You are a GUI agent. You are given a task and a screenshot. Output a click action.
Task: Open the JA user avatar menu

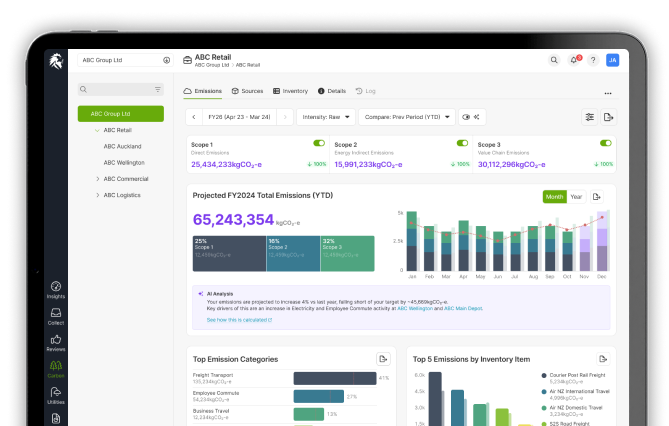613,60
